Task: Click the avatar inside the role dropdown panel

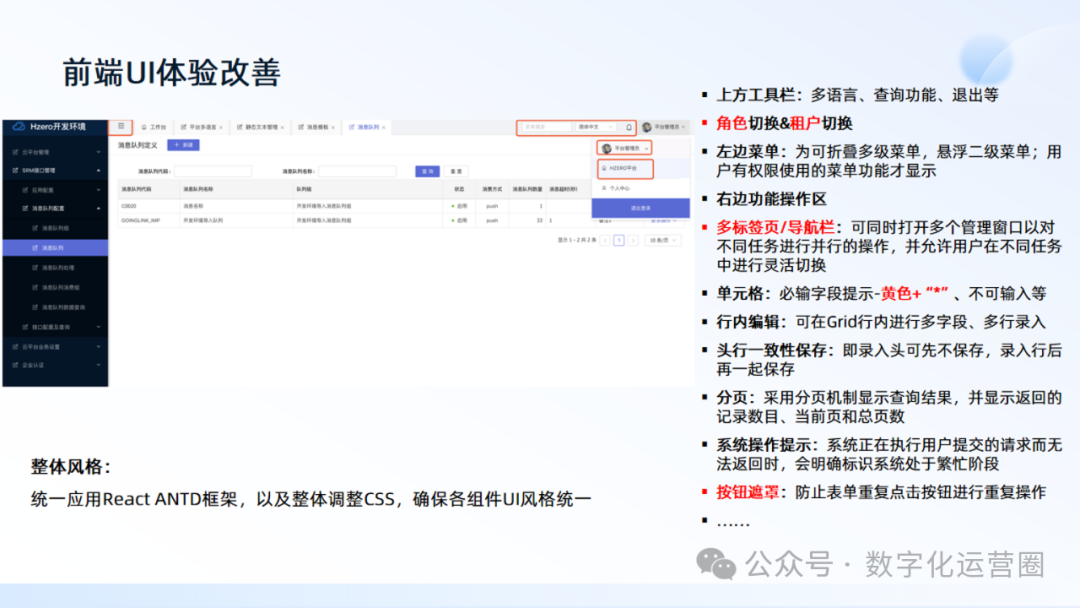Action: click(x=607, y=148)
